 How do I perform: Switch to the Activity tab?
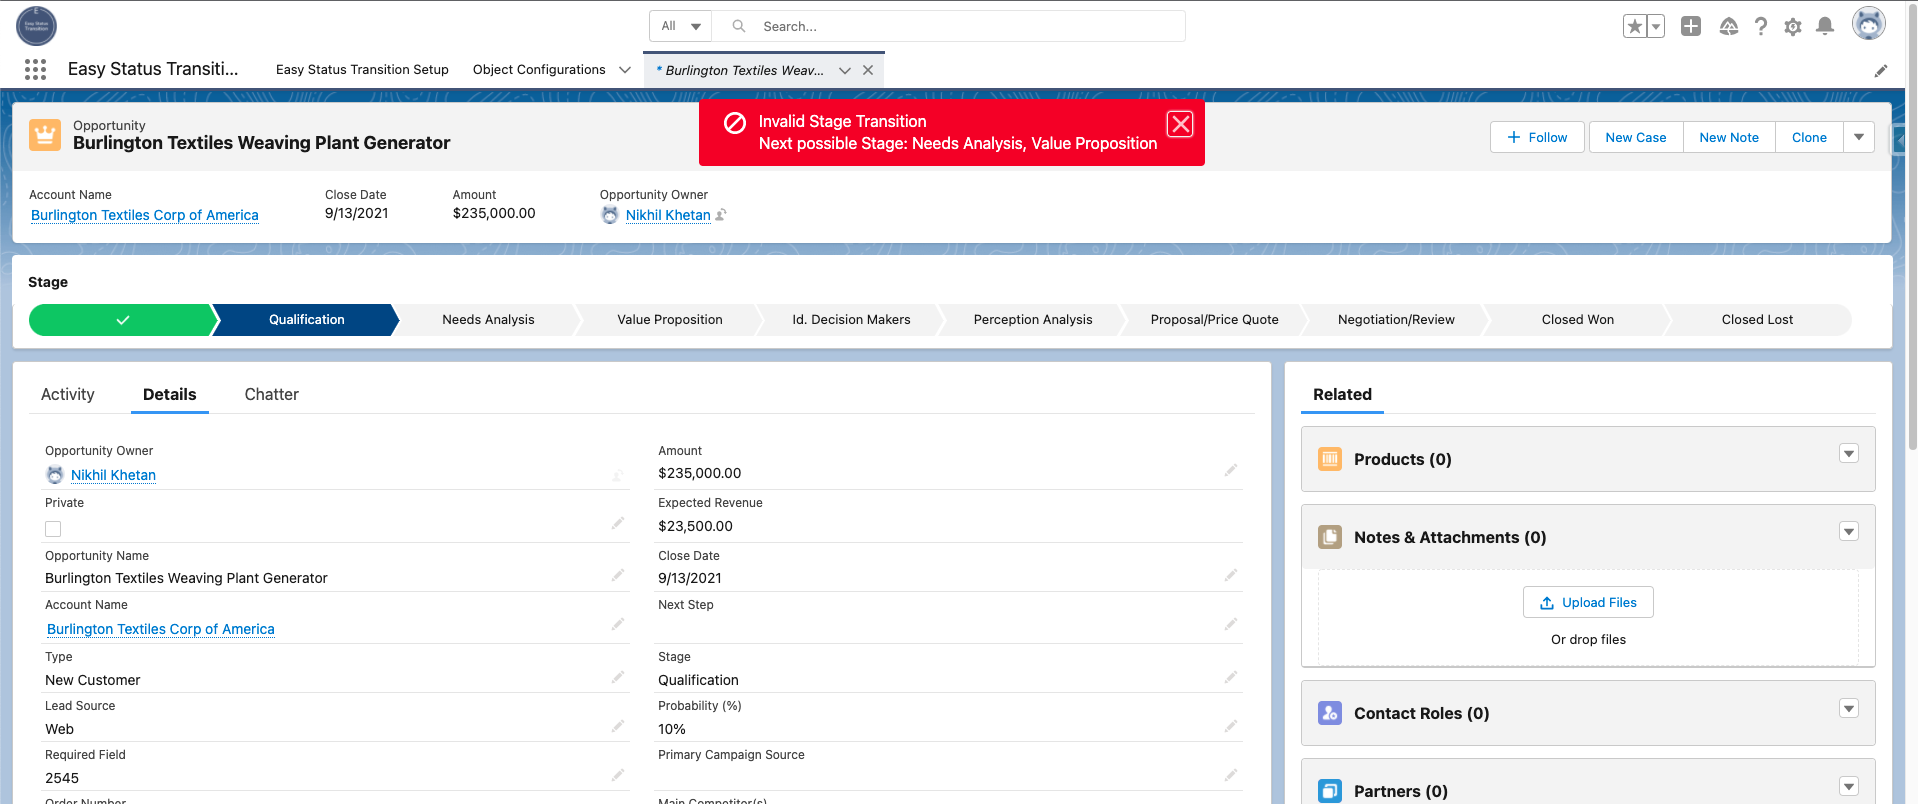point(68,395)
